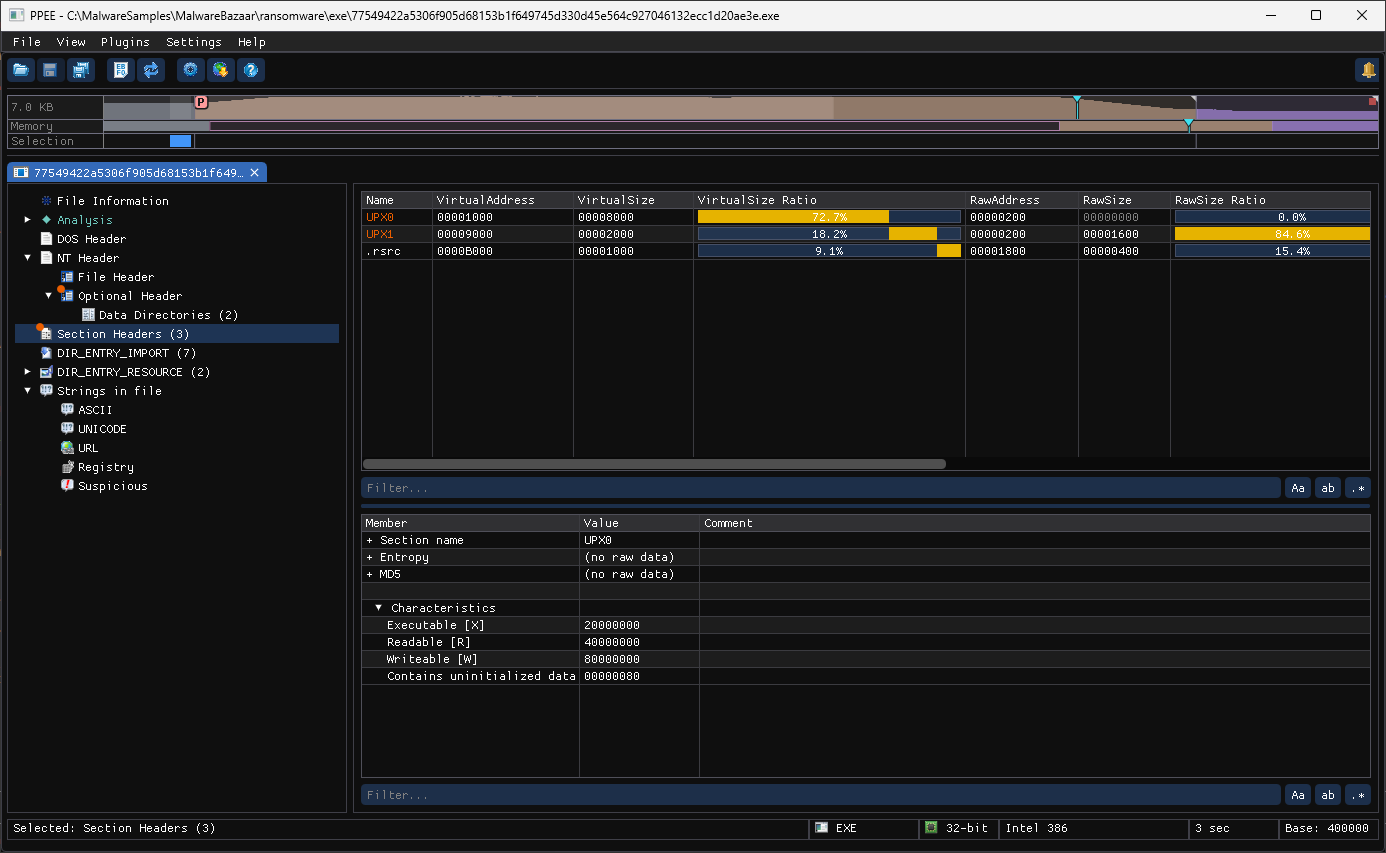Viewport: 1386px width, 853px height.
Task: Expand the Entropy row plus sign
Action: (370, 557)
